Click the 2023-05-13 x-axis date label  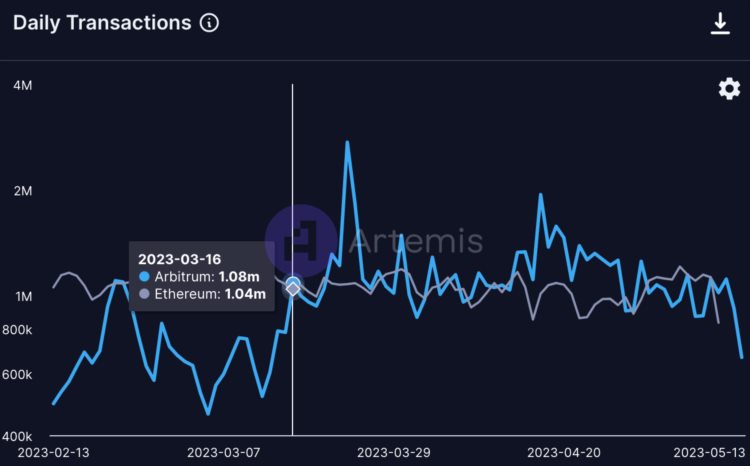click(x=712, y=452)
